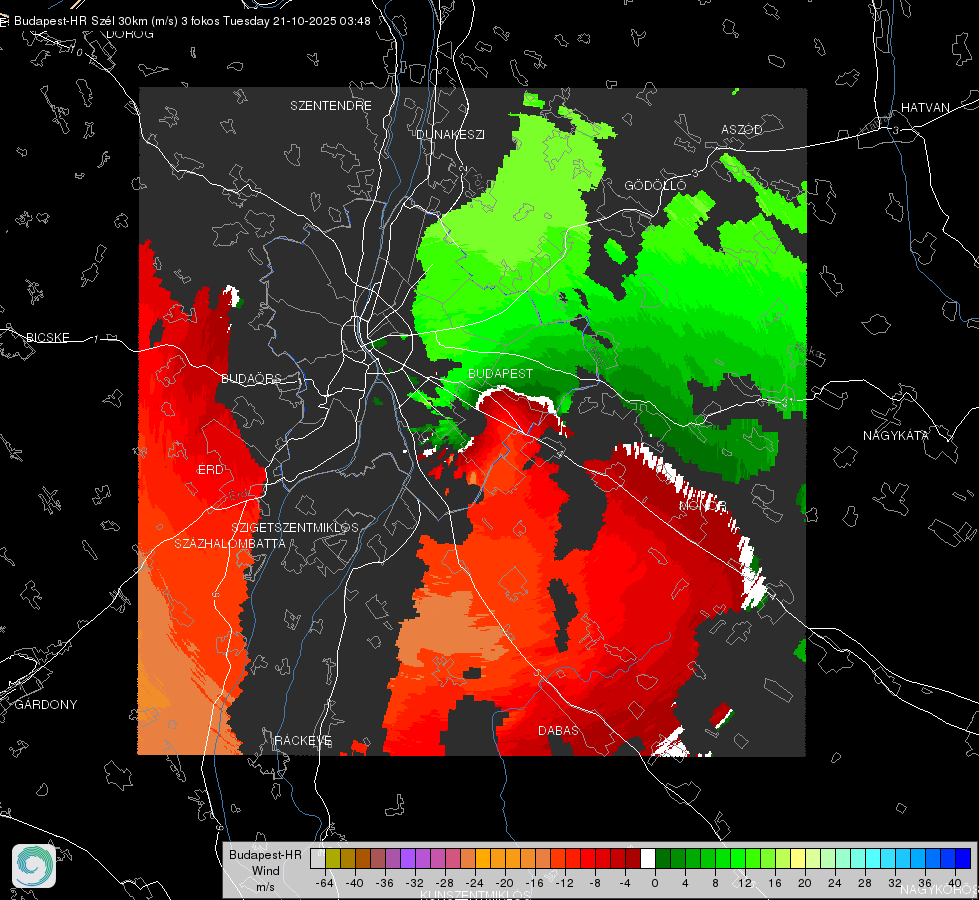The height and width of the screenshot is (900, 979).
Task: Select the light gray first swatch in the legend
Action: point(318,858)
